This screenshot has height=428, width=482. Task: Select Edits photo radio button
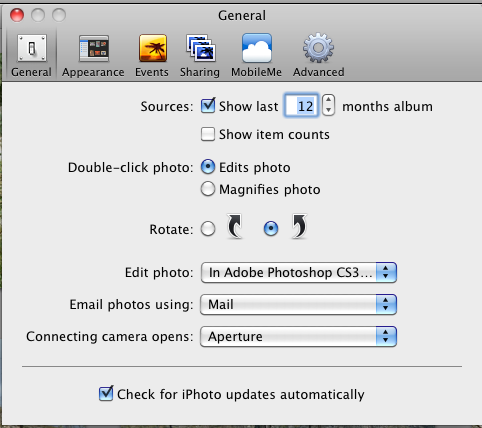tap(208, 167)
